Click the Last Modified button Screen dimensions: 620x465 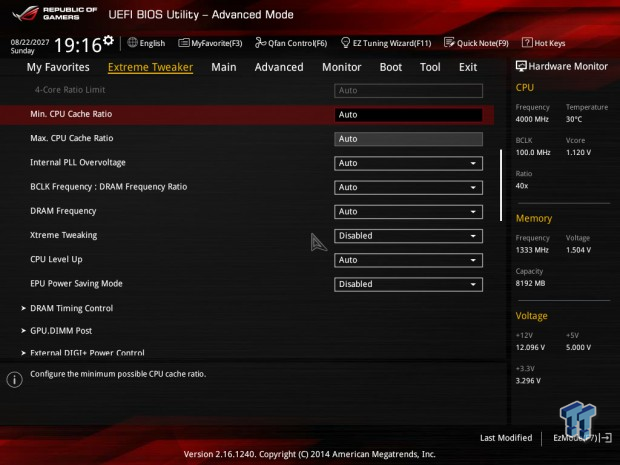point(506,438)
